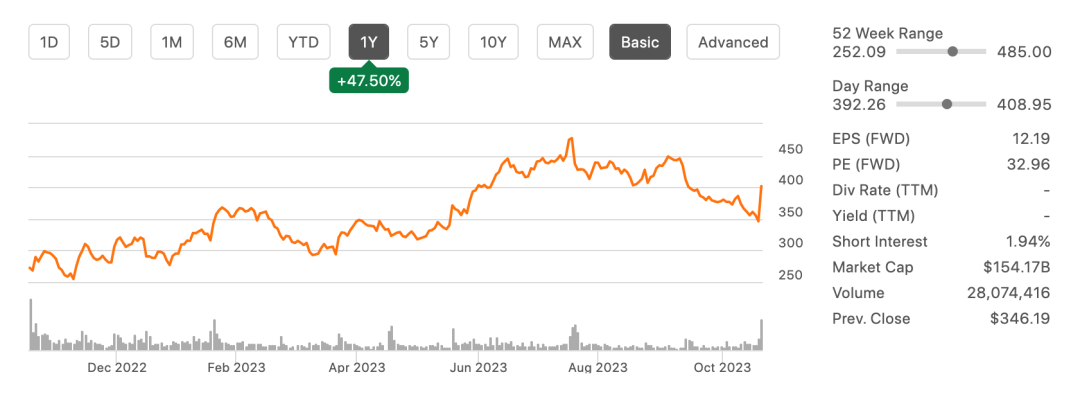Click the +47.50% performance badge
Screen dimensions: 1080x397
point(369,81)
